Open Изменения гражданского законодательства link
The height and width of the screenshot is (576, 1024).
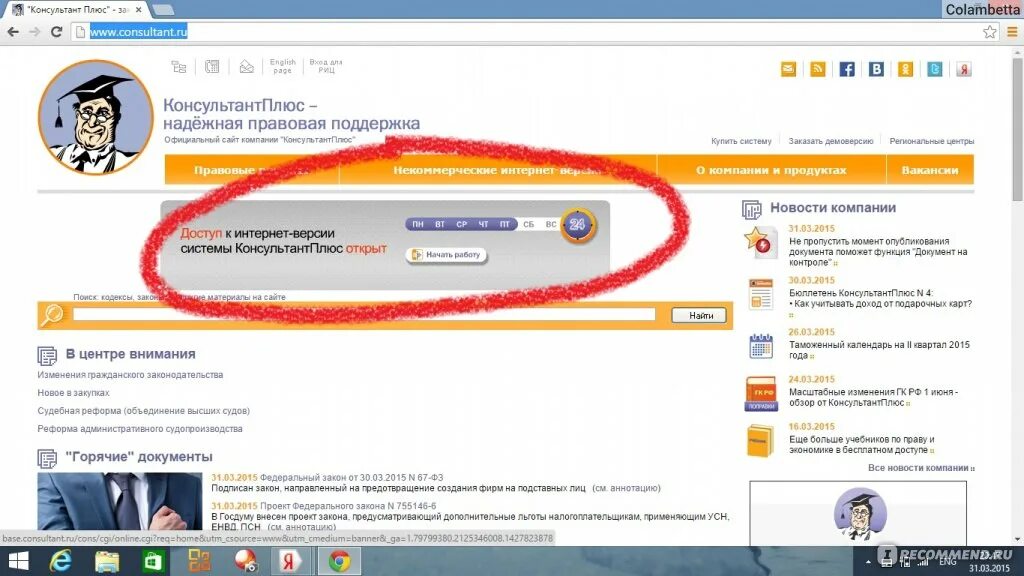click(x=130, y=375)
